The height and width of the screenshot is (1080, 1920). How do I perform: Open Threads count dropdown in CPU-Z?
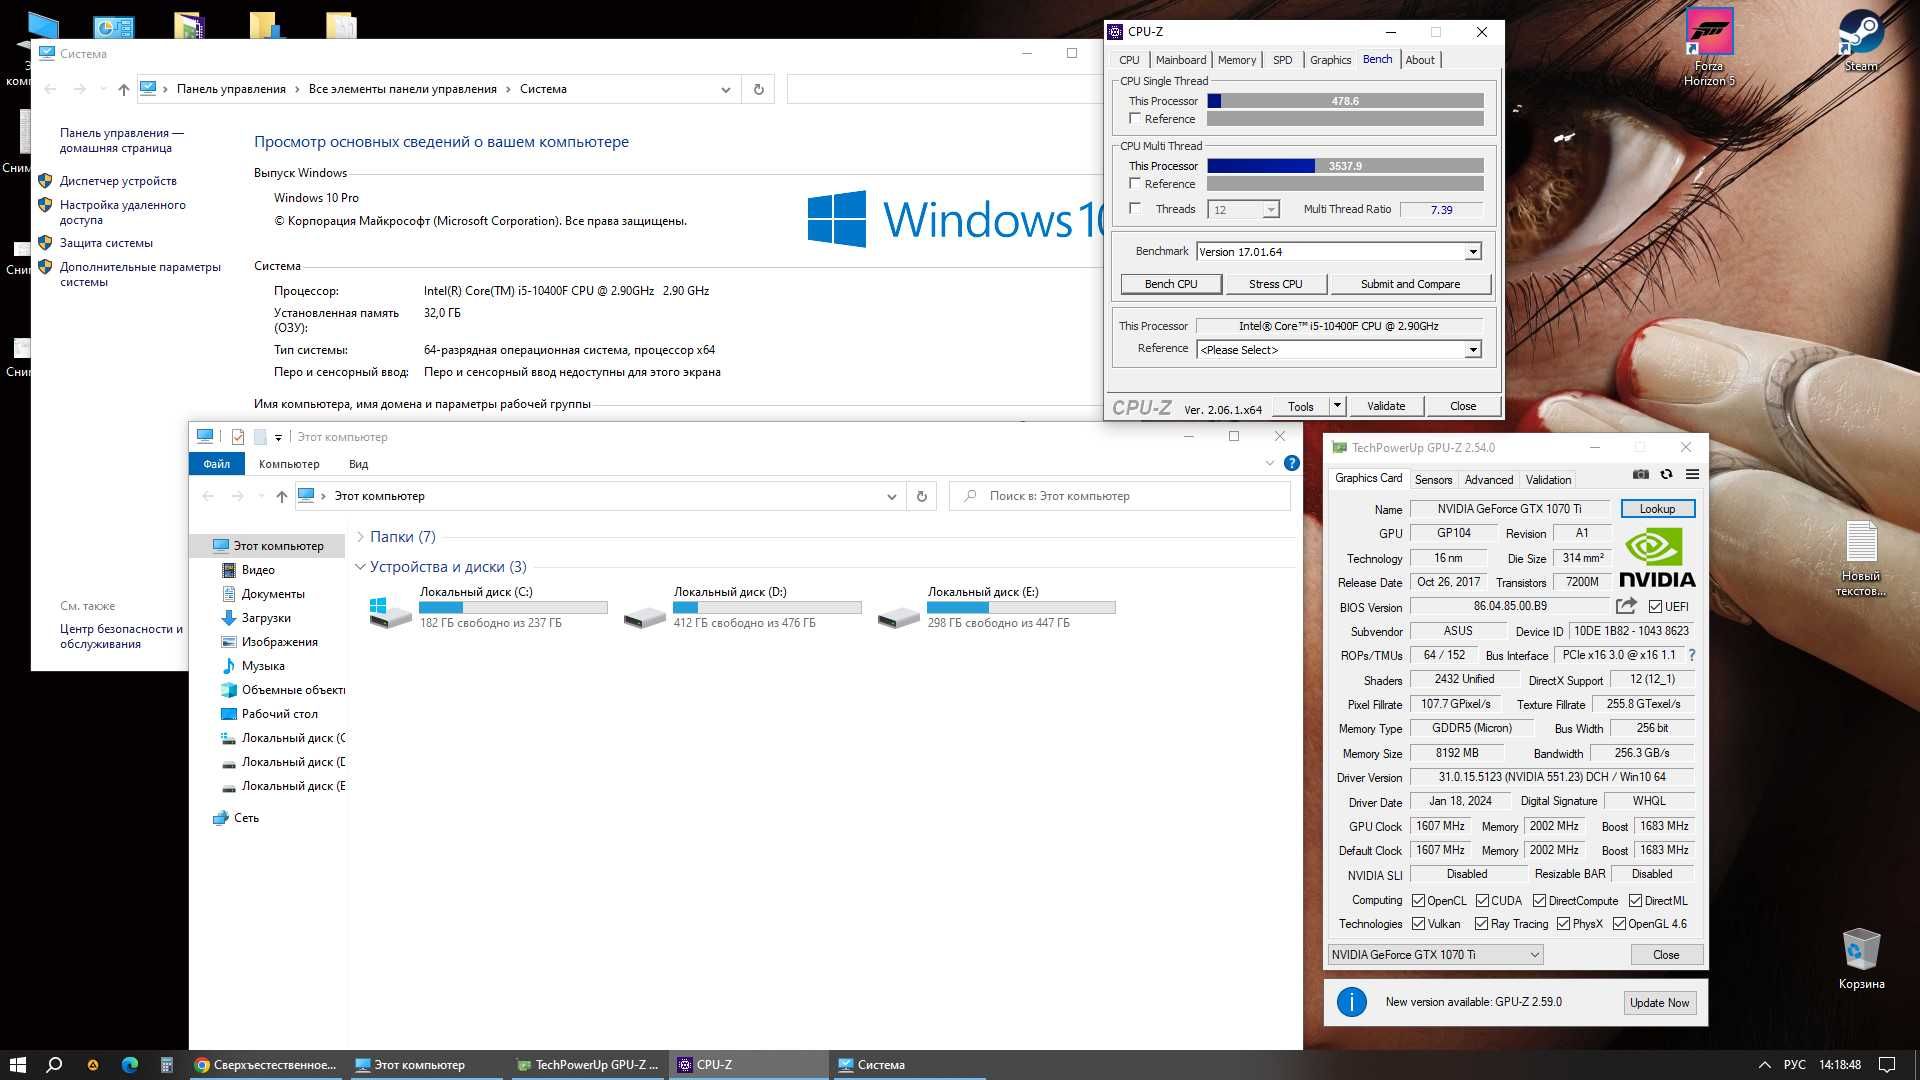click(x=1270, y=210)
